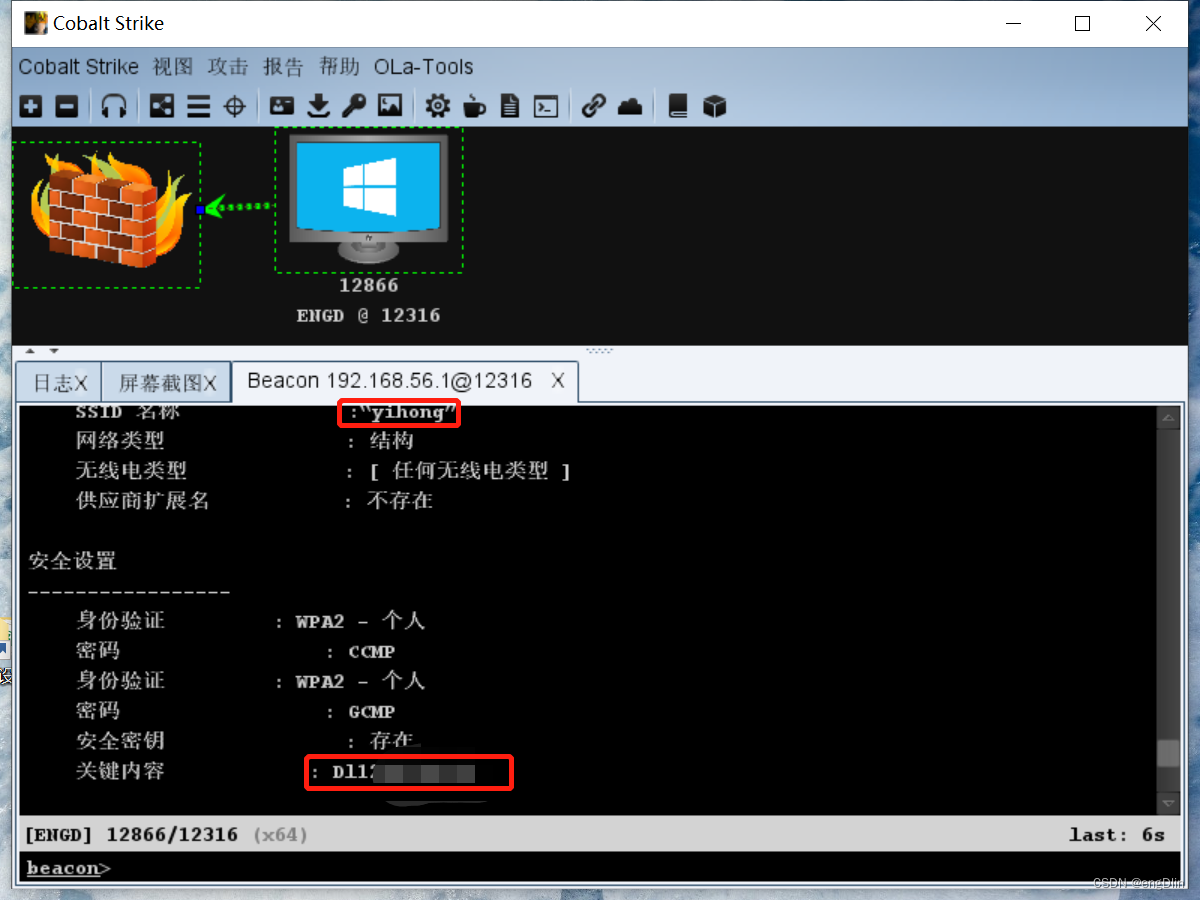Click the 12866 label under the monitor

tap(368, 285)
